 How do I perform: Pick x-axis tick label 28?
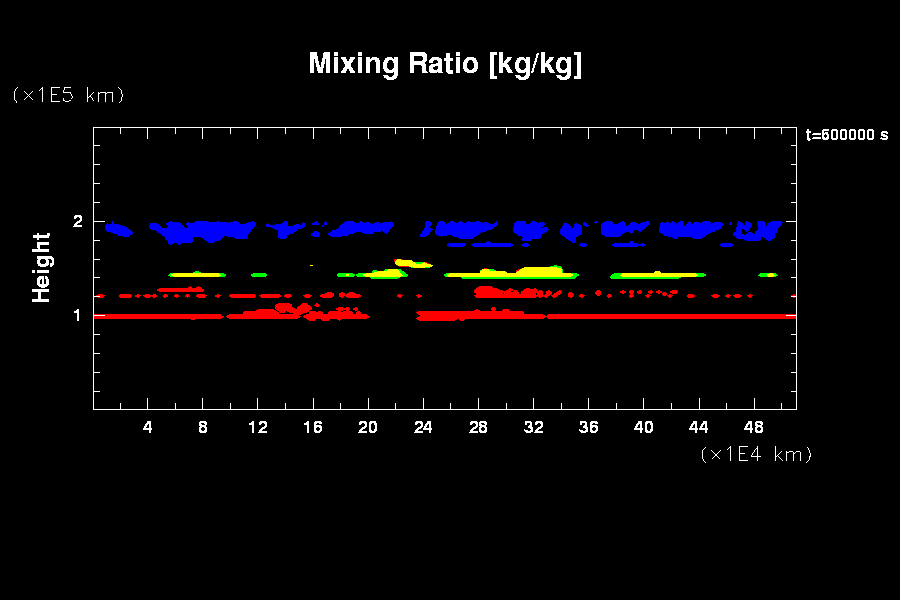(x=478, y=427)
